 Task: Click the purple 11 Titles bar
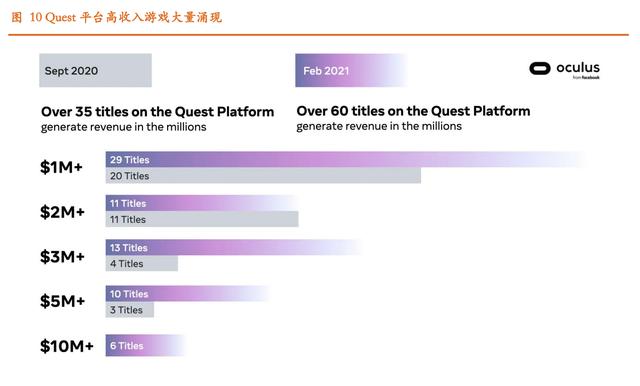[202, 203]
